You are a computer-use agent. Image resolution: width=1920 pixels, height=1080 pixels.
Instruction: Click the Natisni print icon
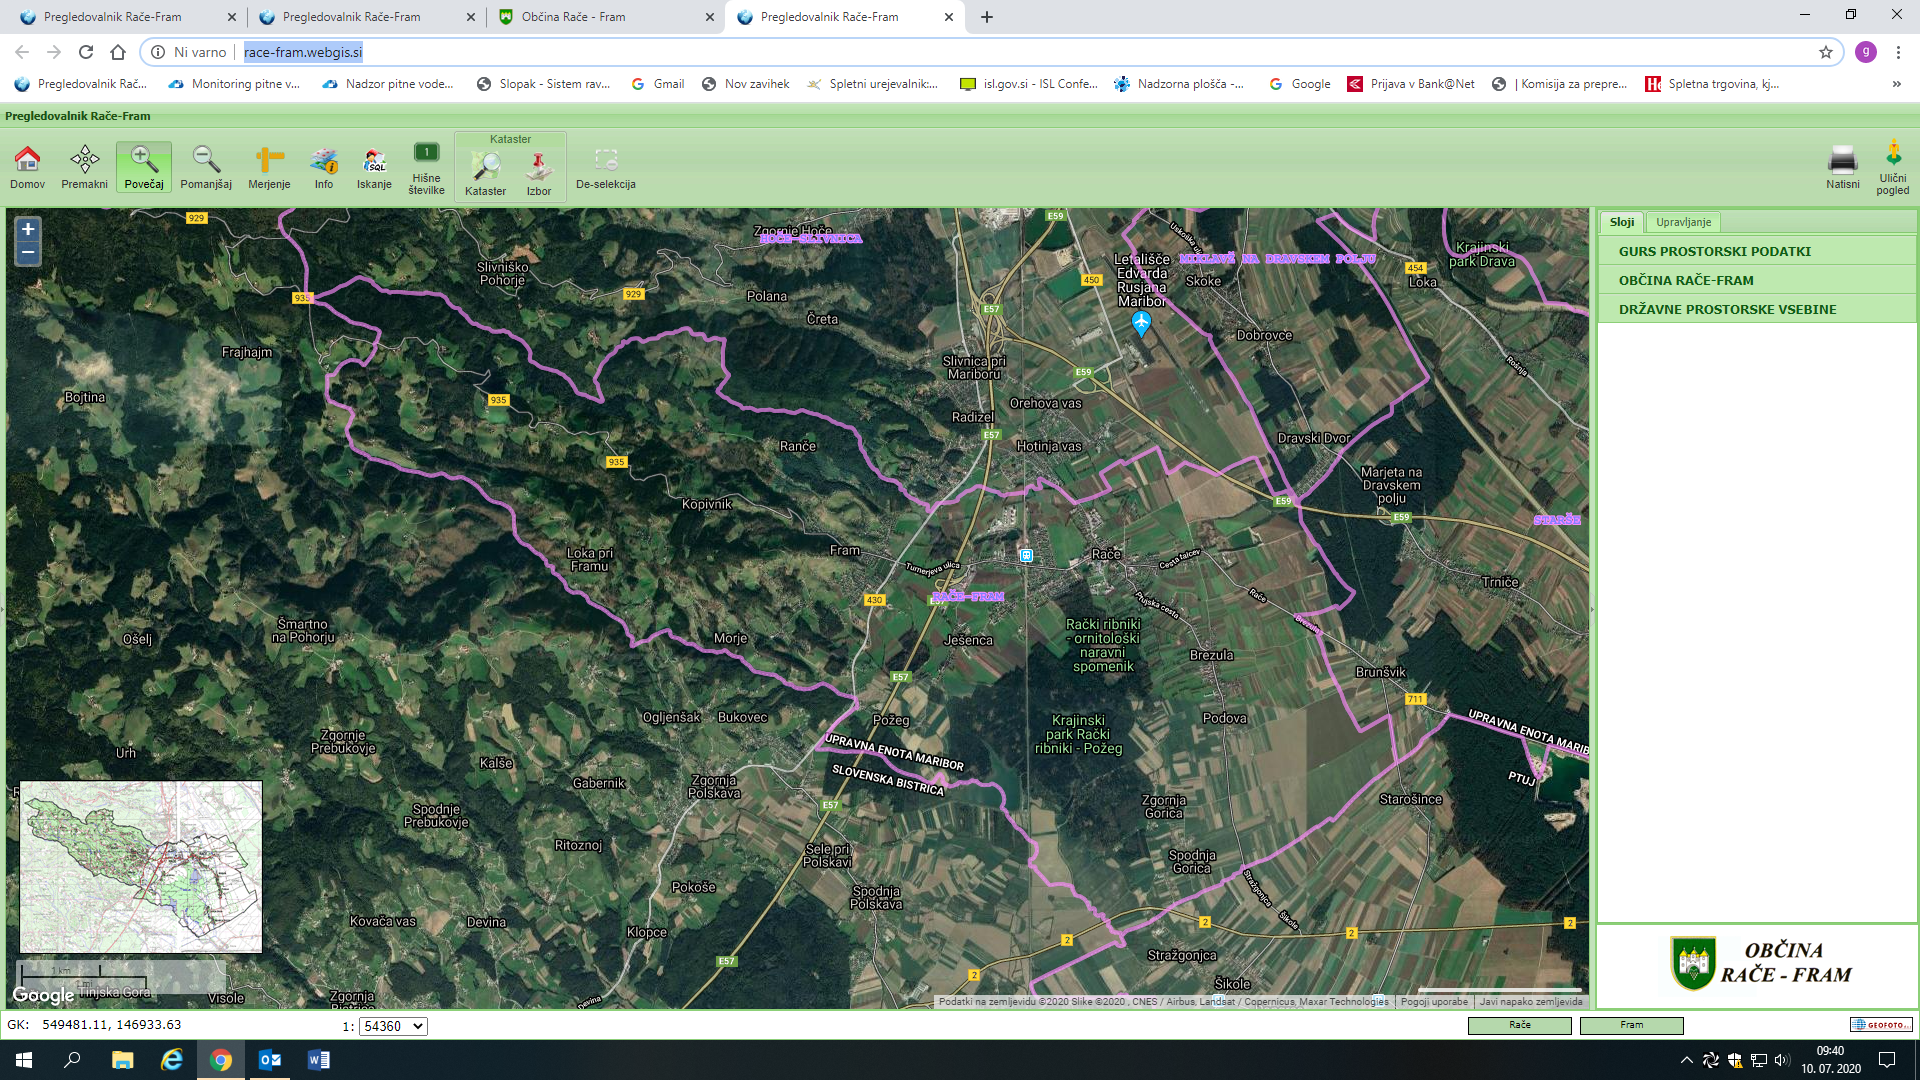point(1842,166)
